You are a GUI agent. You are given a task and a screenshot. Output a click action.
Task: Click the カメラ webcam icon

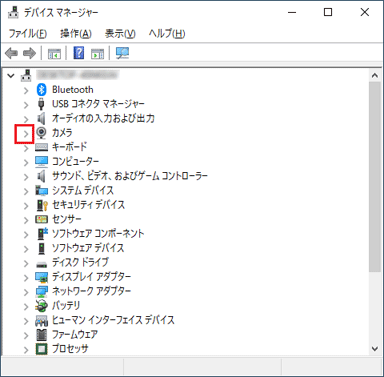coord(41,133)
